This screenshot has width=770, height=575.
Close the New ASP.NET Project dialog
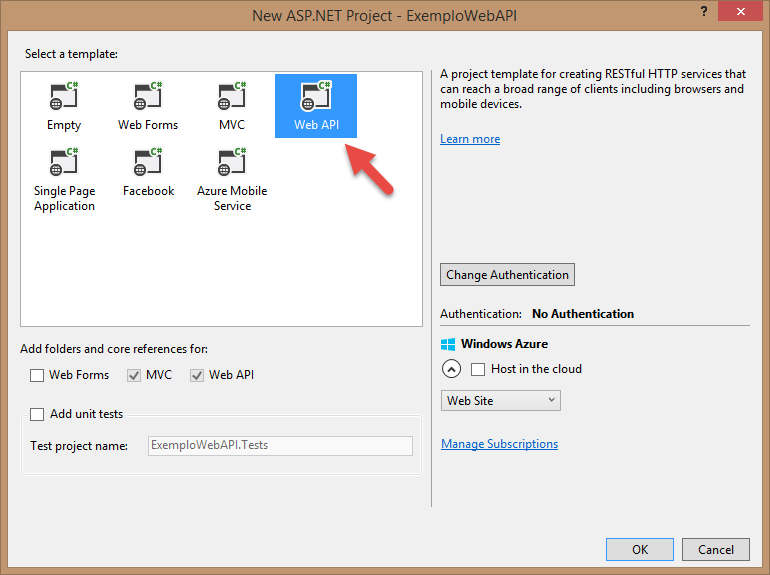741,11
